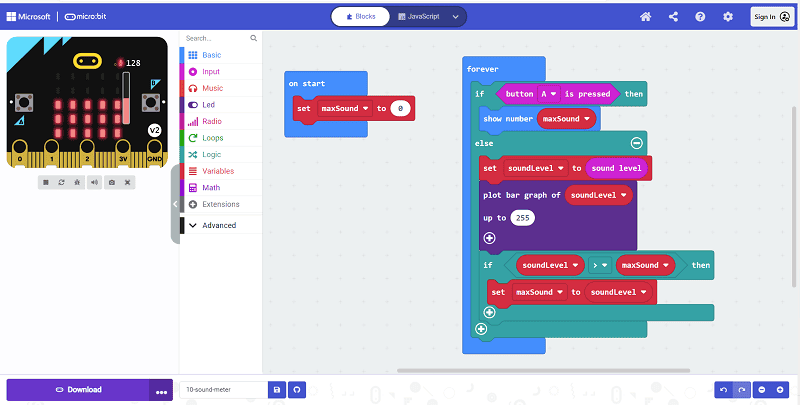Open soundLevel dropdown in set soundLevel block
Screen dimensions: 800x405
[x=535, y=168]
